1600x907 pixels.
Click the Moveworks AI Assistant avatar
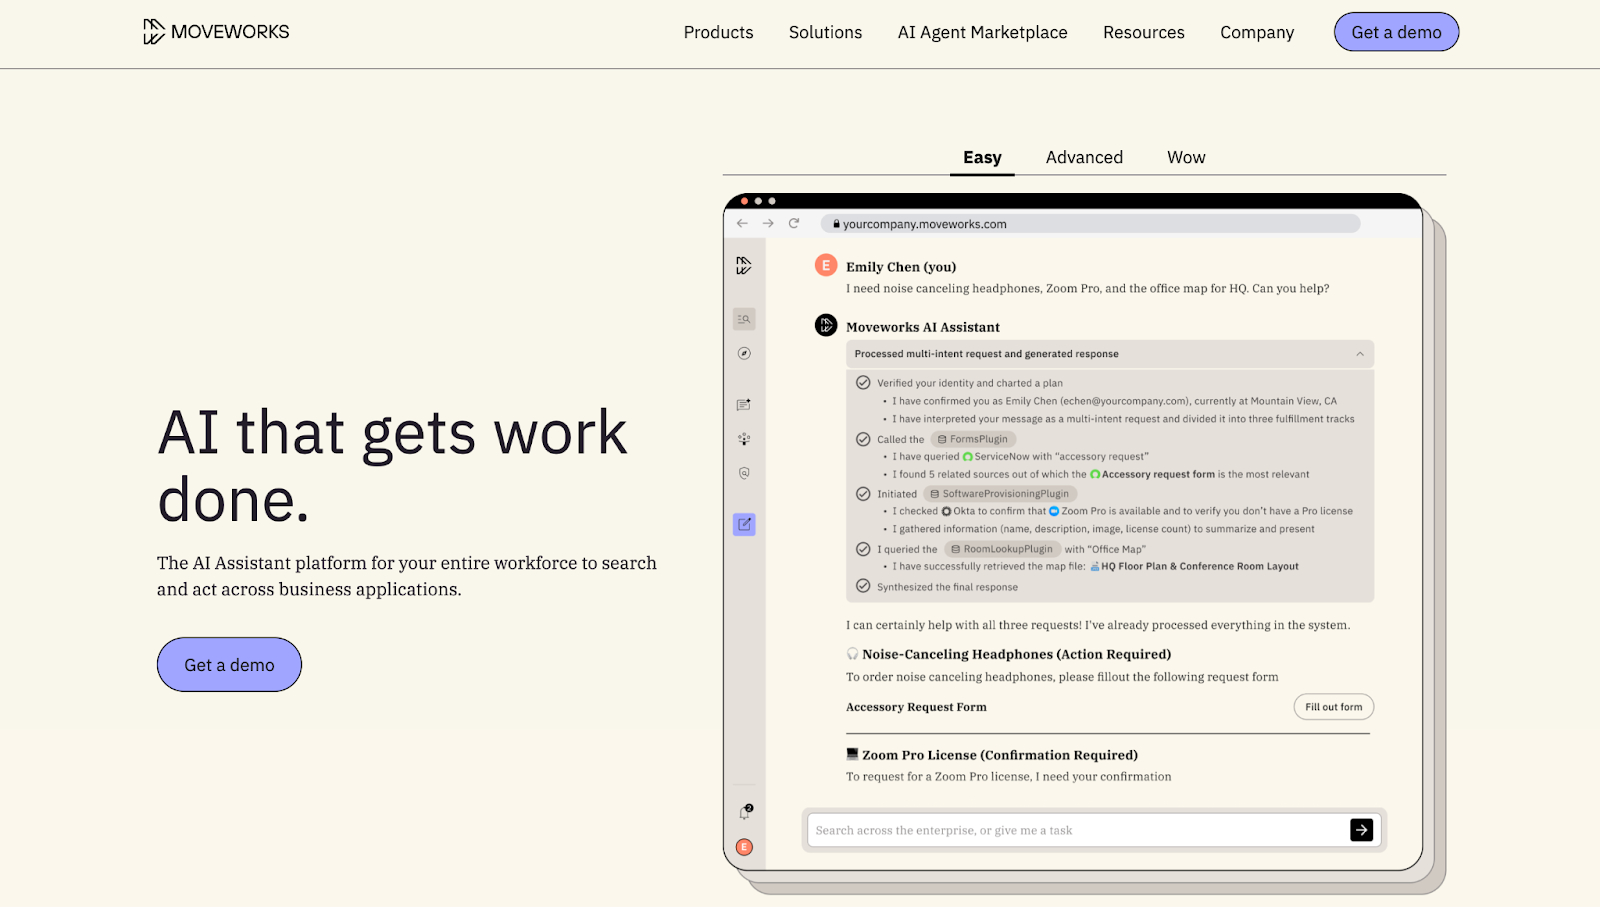point(826,325)
